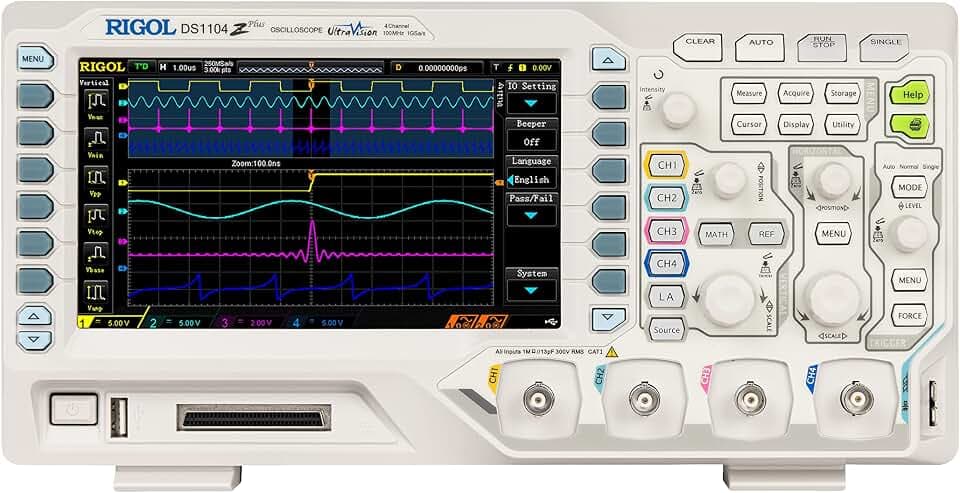Open the Display menu
The image size is (960, 493).
click(796, 124)
